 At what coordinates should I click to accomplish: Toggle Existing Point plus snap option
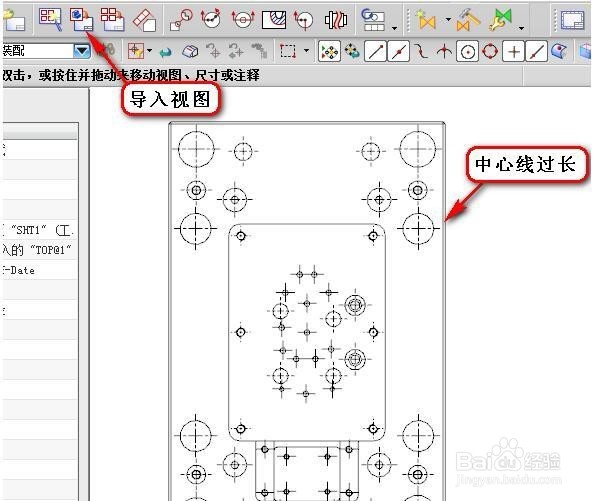click(x=514, y=51)
